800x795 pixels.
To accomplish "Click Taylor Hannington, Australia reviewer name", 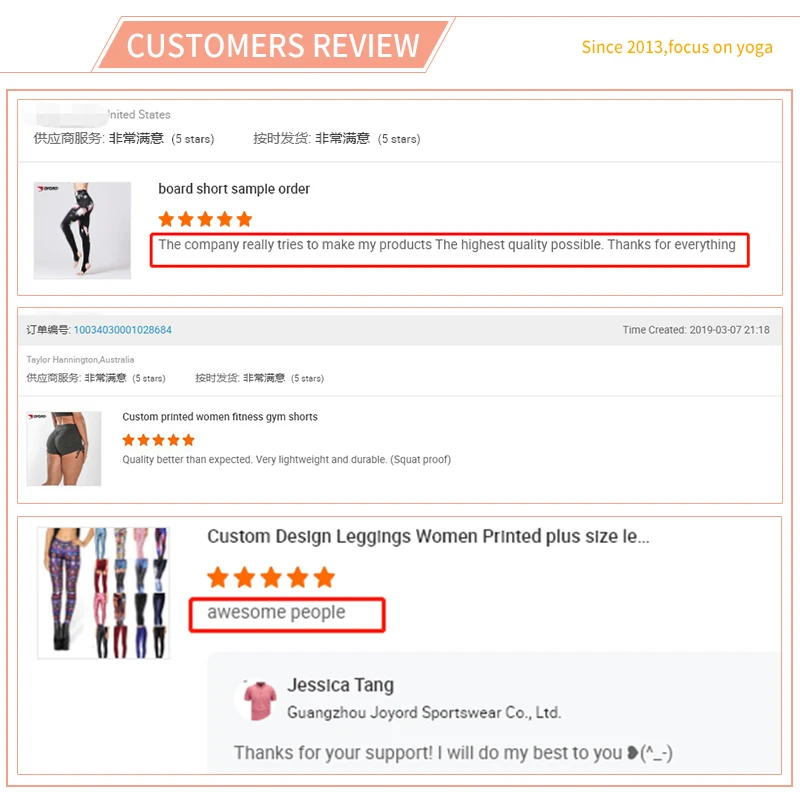I will (80, 360).
